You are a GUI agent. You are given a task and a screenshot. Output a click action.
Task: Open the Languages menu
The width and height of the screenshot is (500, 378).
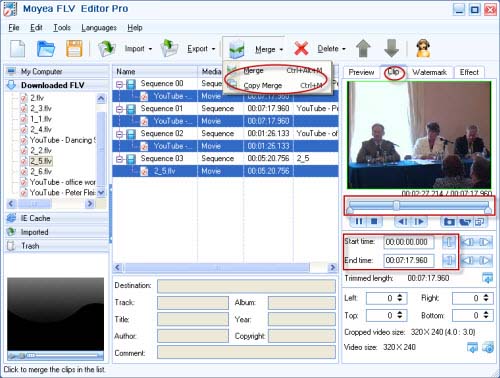click(99, 28)
